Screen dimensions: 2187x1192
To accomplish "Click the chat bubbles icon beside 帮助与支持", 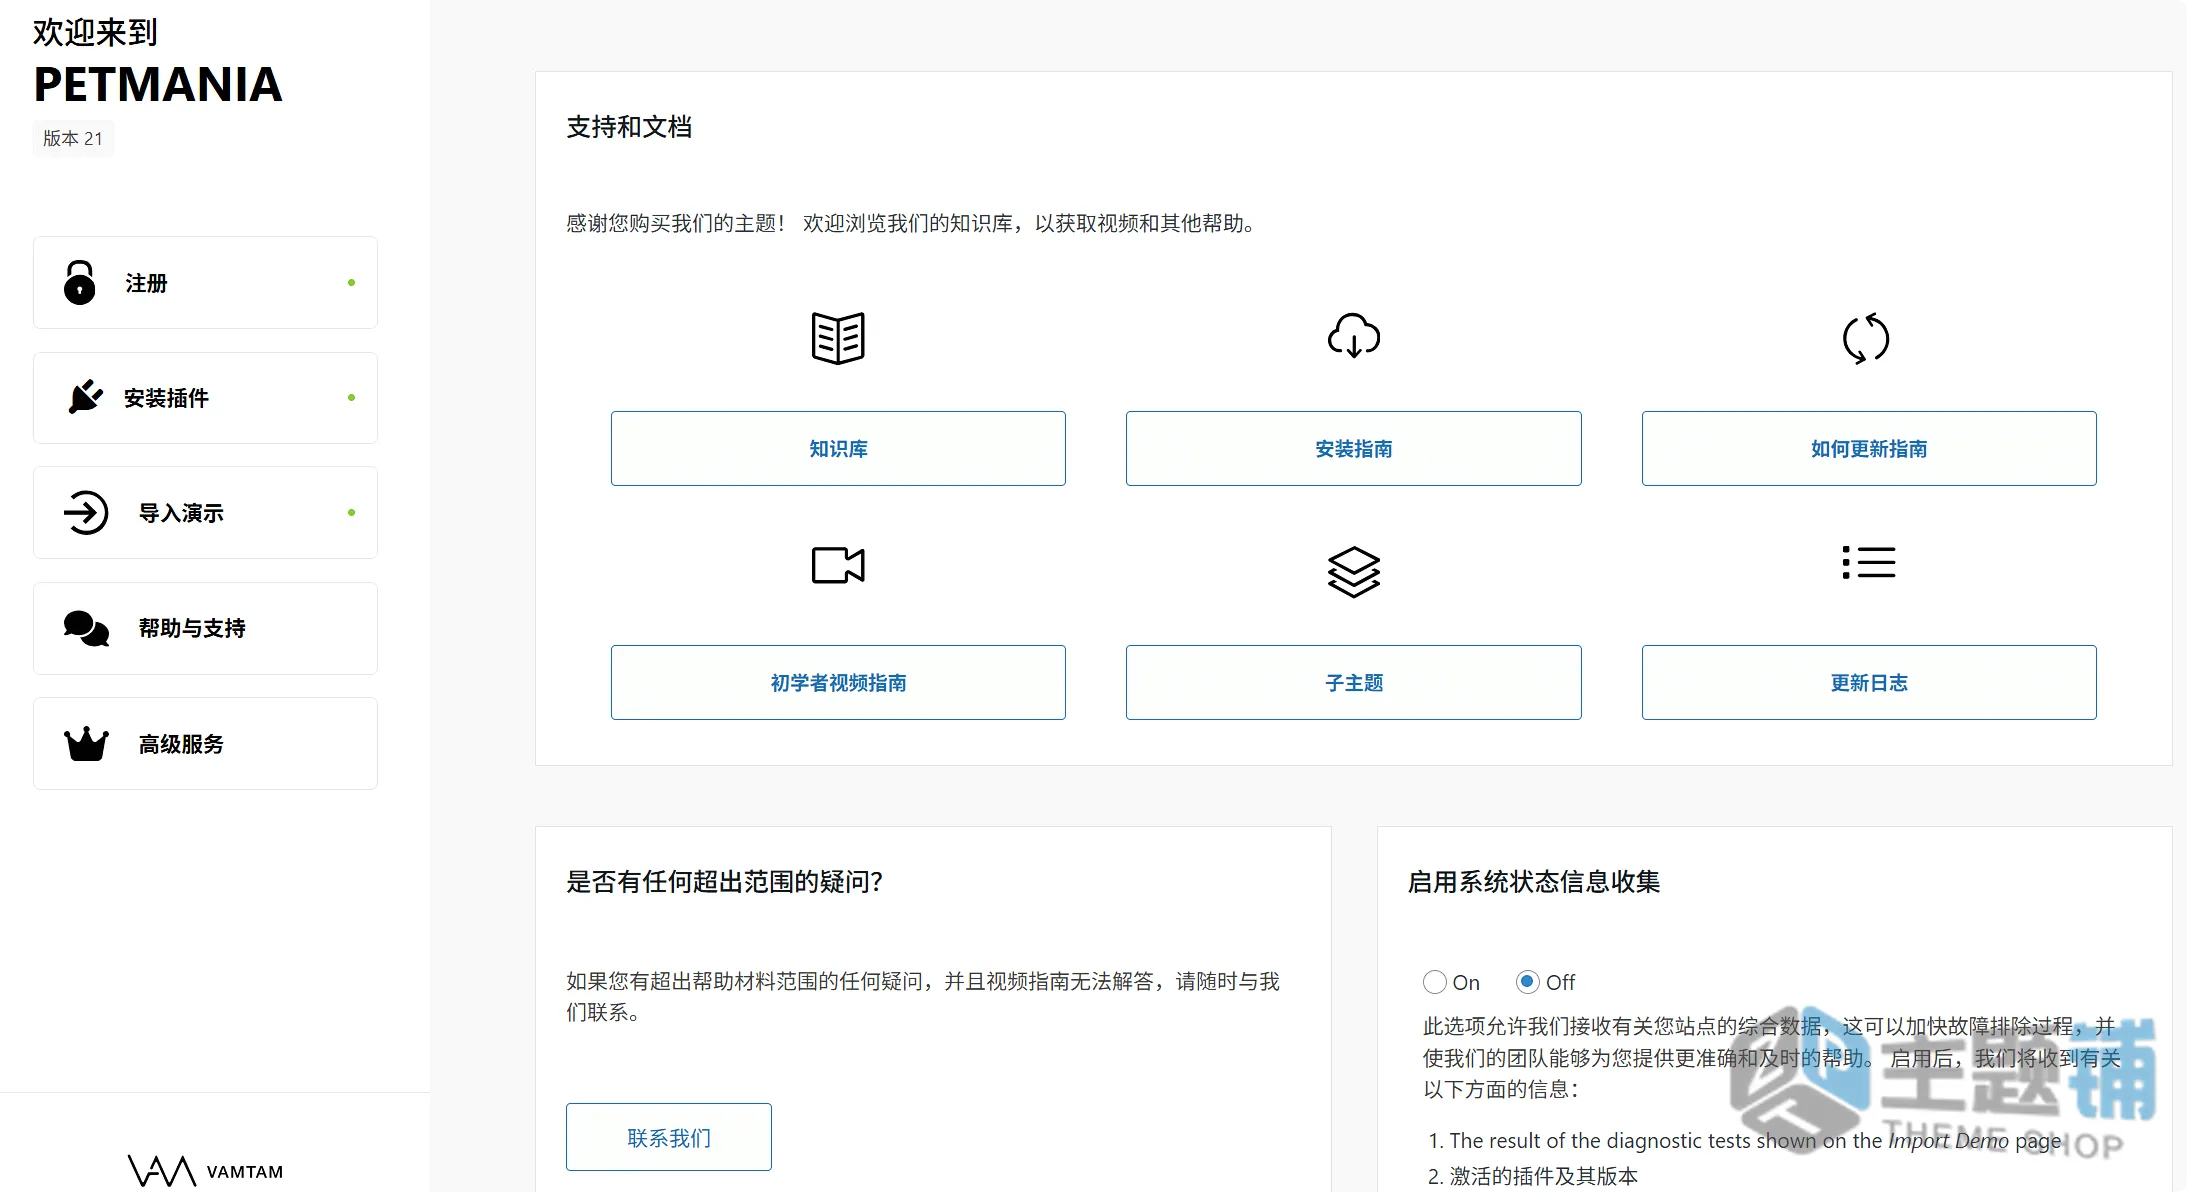I will (86, 628).
